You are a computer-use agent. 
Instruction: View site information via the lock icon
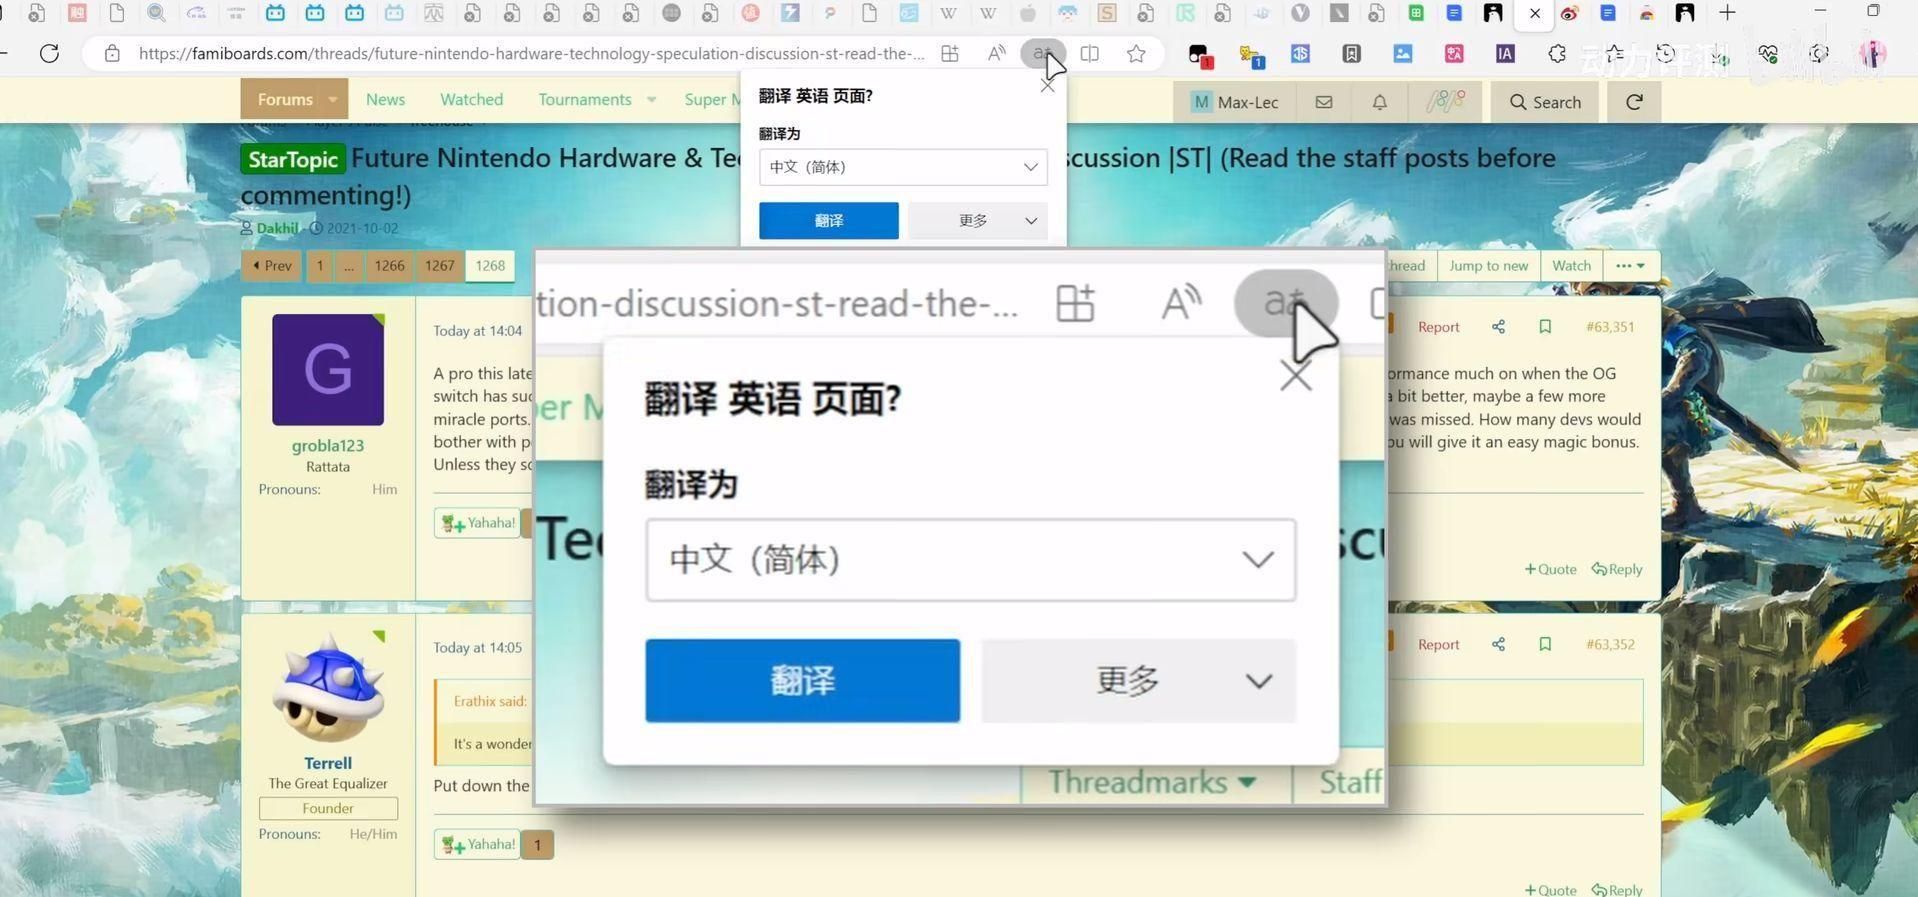point(112,54)
